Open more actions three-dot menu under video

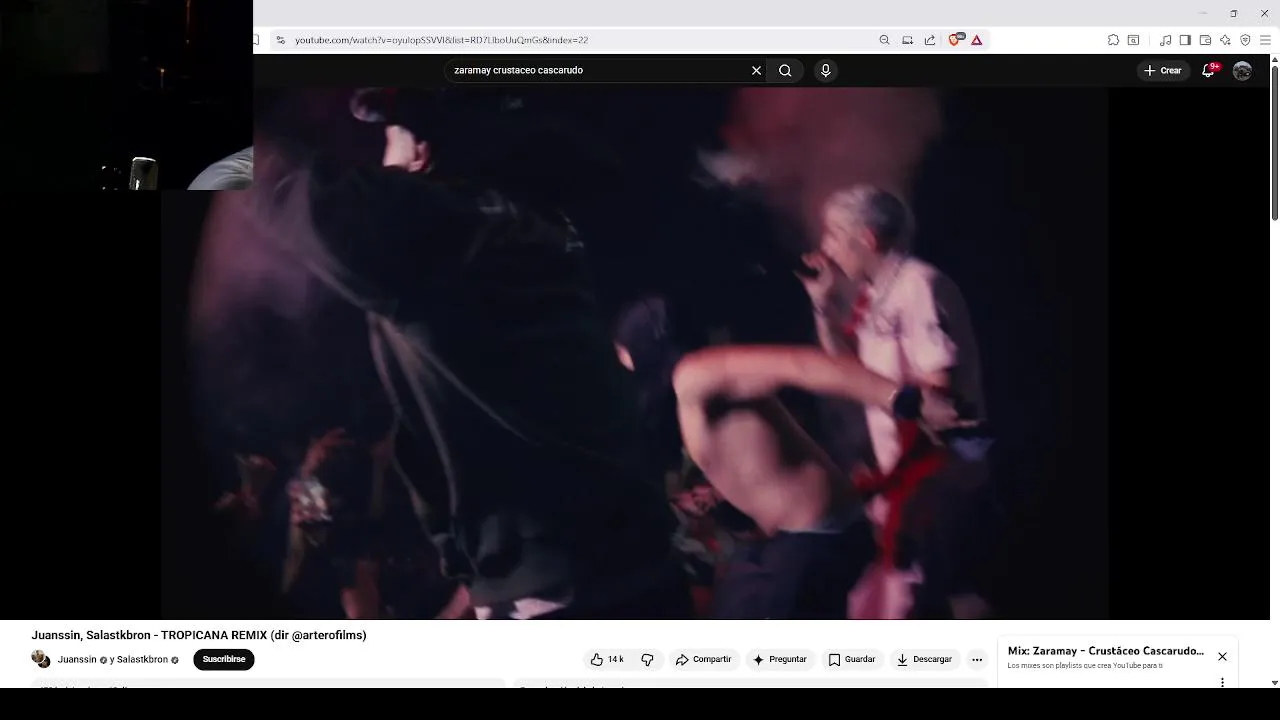(x=977, y=659)
